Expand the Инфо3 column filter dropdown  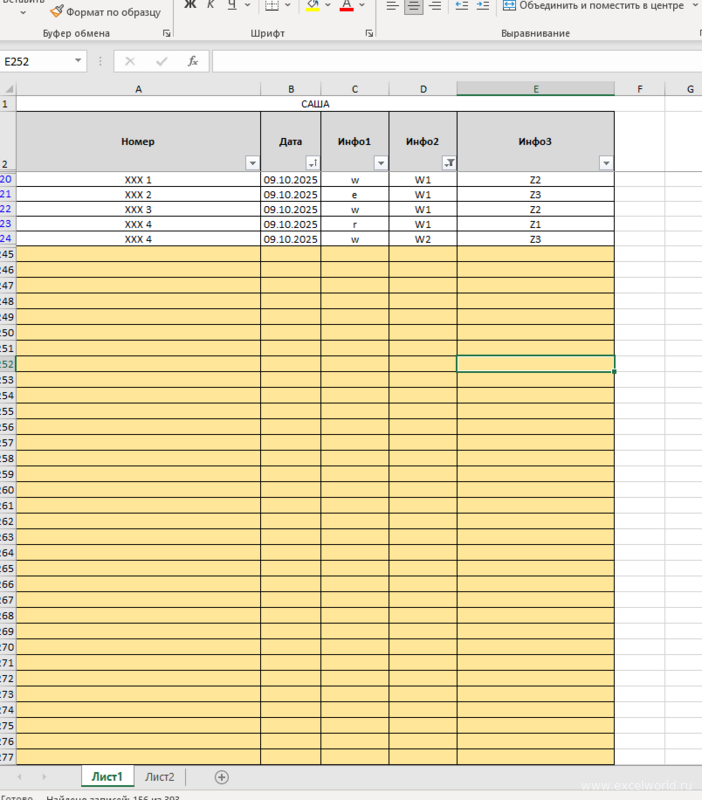point(605,163)
